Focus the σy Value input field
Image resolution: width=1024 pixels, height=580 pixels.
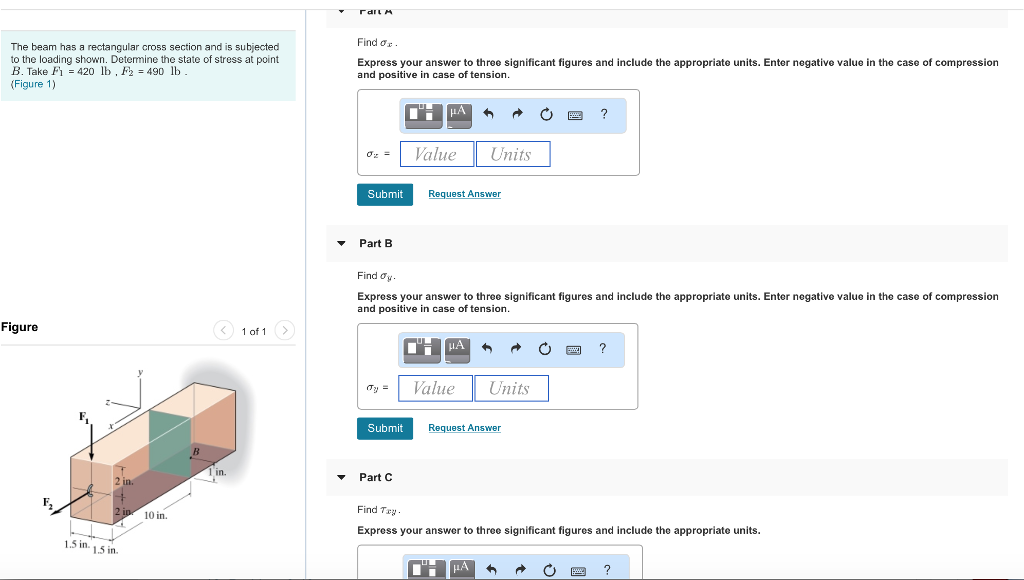point(435,388)
